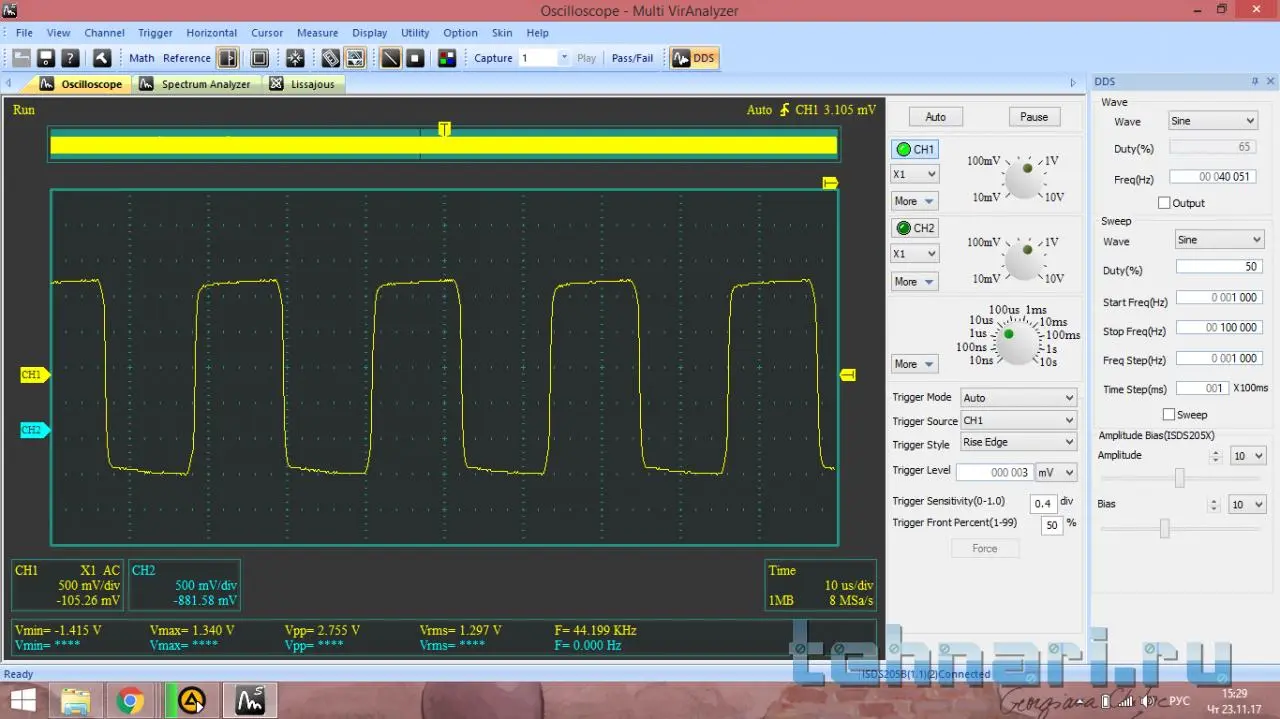Expand the DDS Wave type dropdown

(x=1212, y=121)
